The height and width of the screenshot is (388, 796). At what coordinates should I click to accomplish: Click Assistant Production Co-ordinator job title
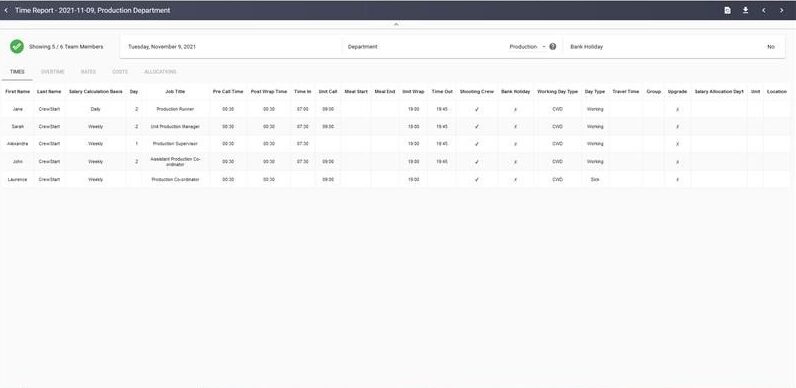pos(175,161)
